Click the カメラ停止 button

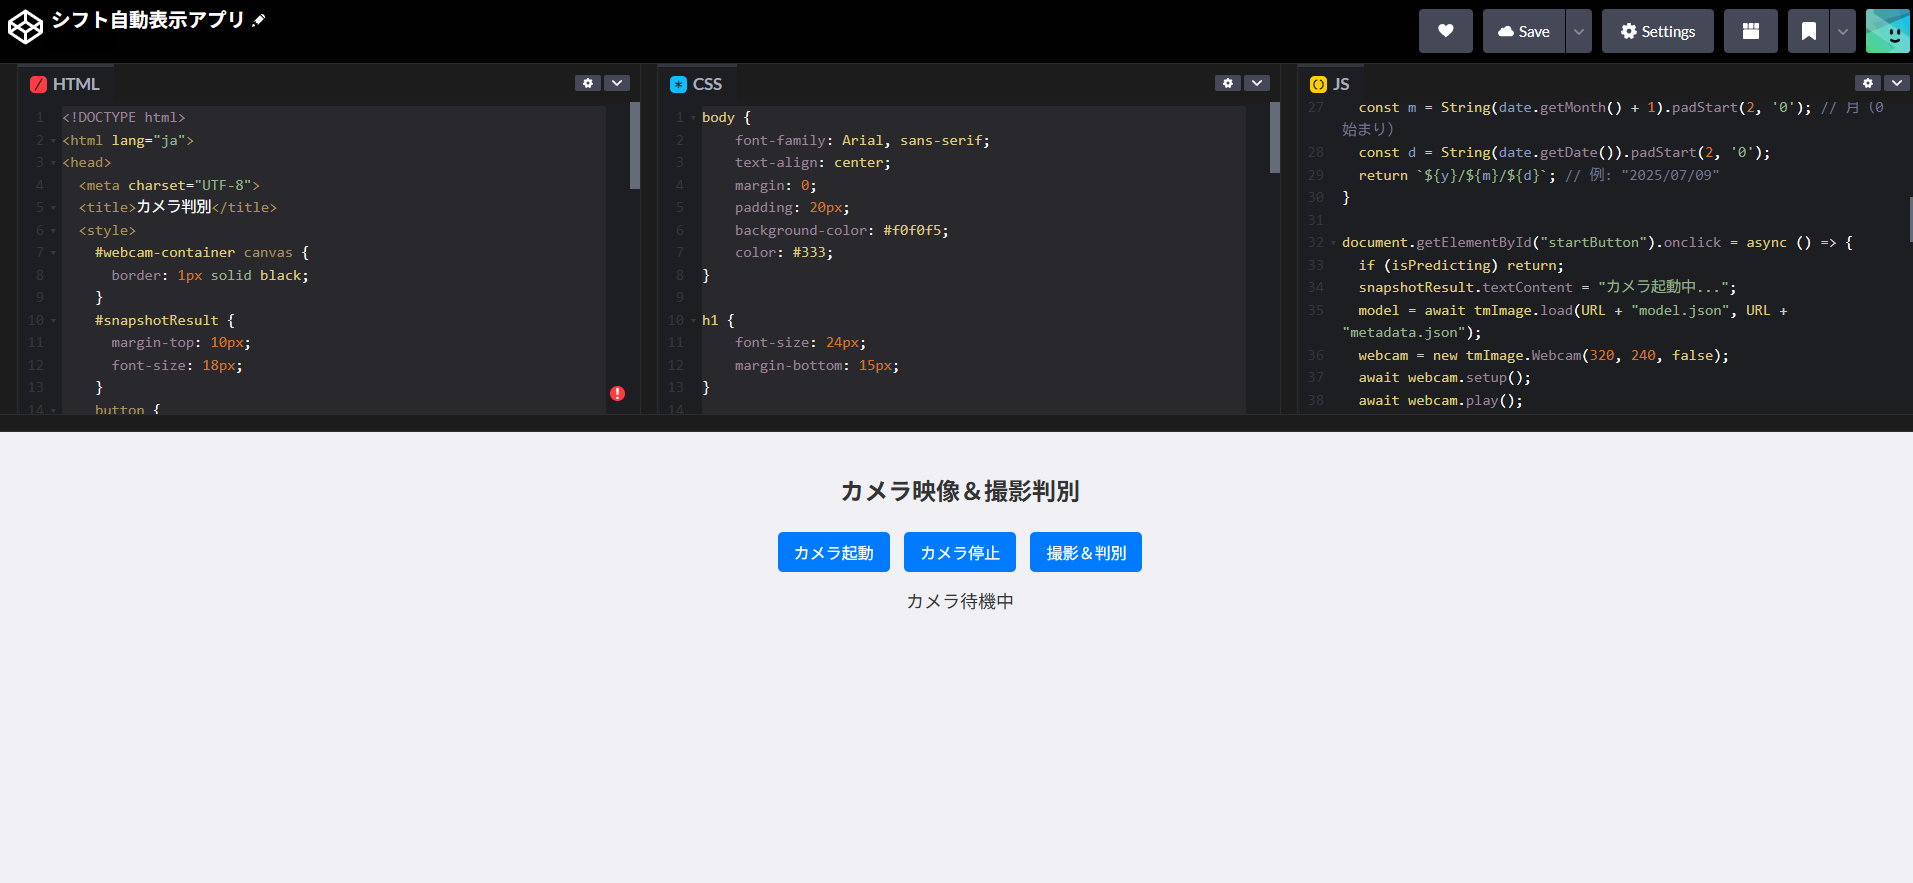(x=959, y=552)
